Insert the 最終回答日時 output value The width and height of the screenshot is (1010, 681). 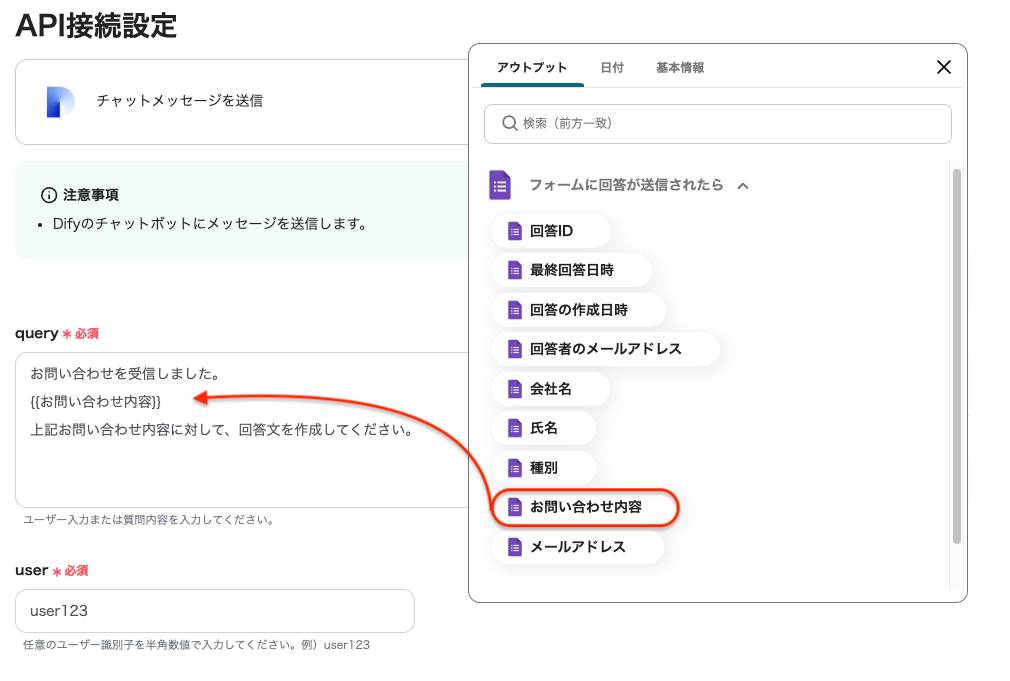570,270
